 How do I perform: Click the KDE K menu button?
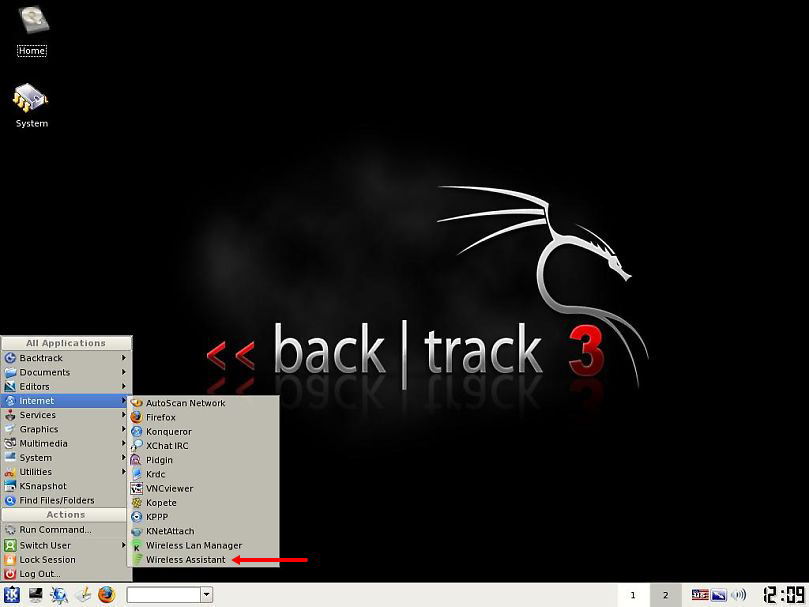pos(11,595)
